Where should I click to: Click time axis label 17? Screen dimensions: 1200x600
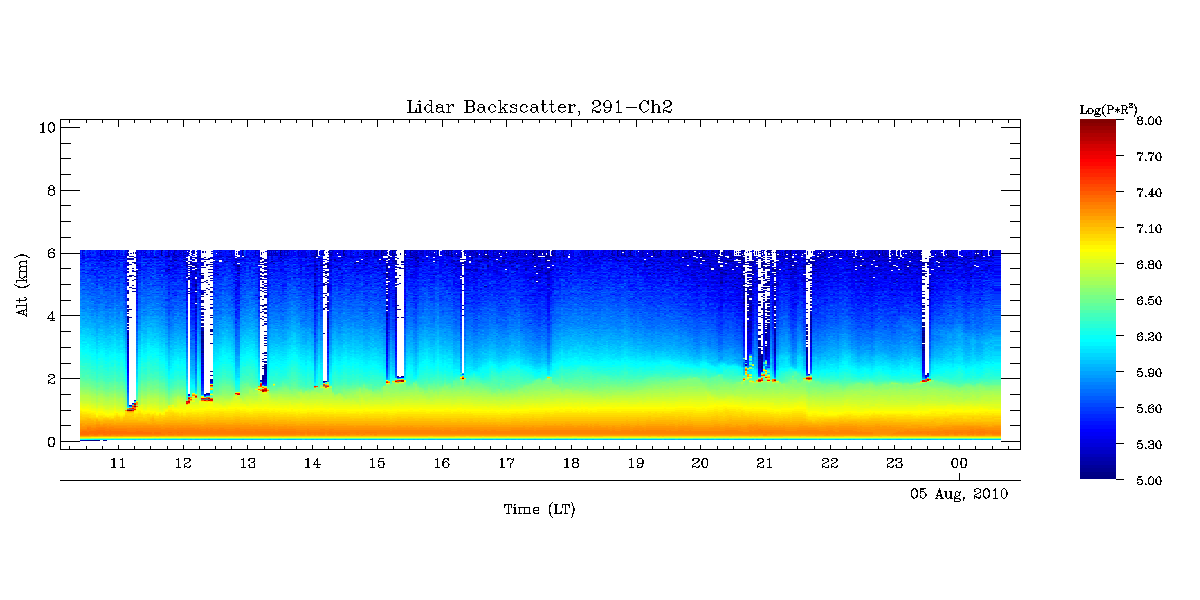(x=506, y=464)
